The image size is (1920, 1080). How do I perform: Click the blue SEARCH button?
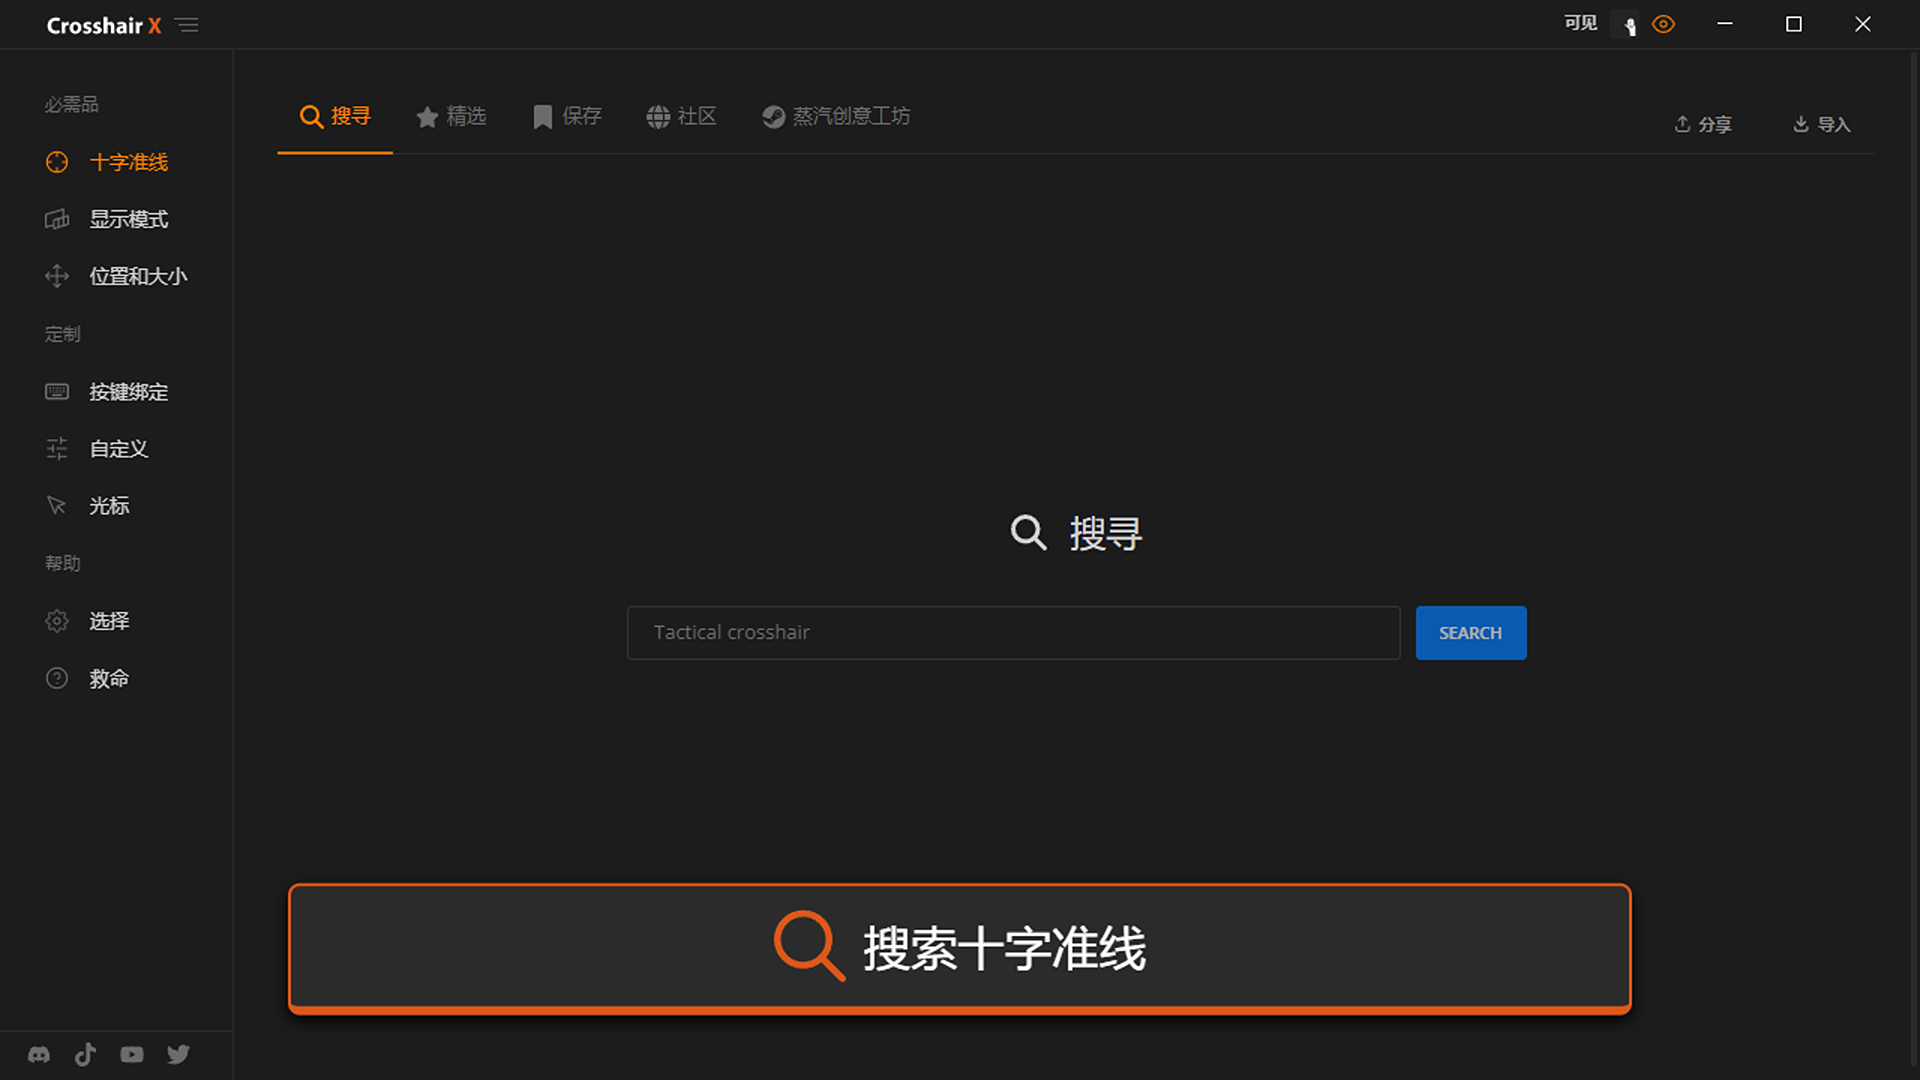pos(1471,633)
